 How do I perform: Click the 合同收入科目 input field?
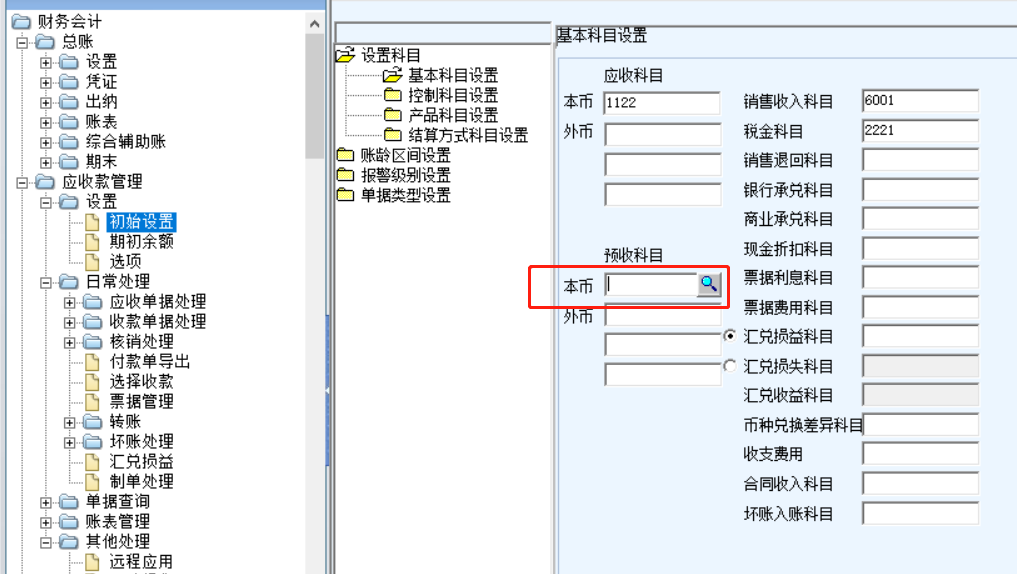click(920, 484)
